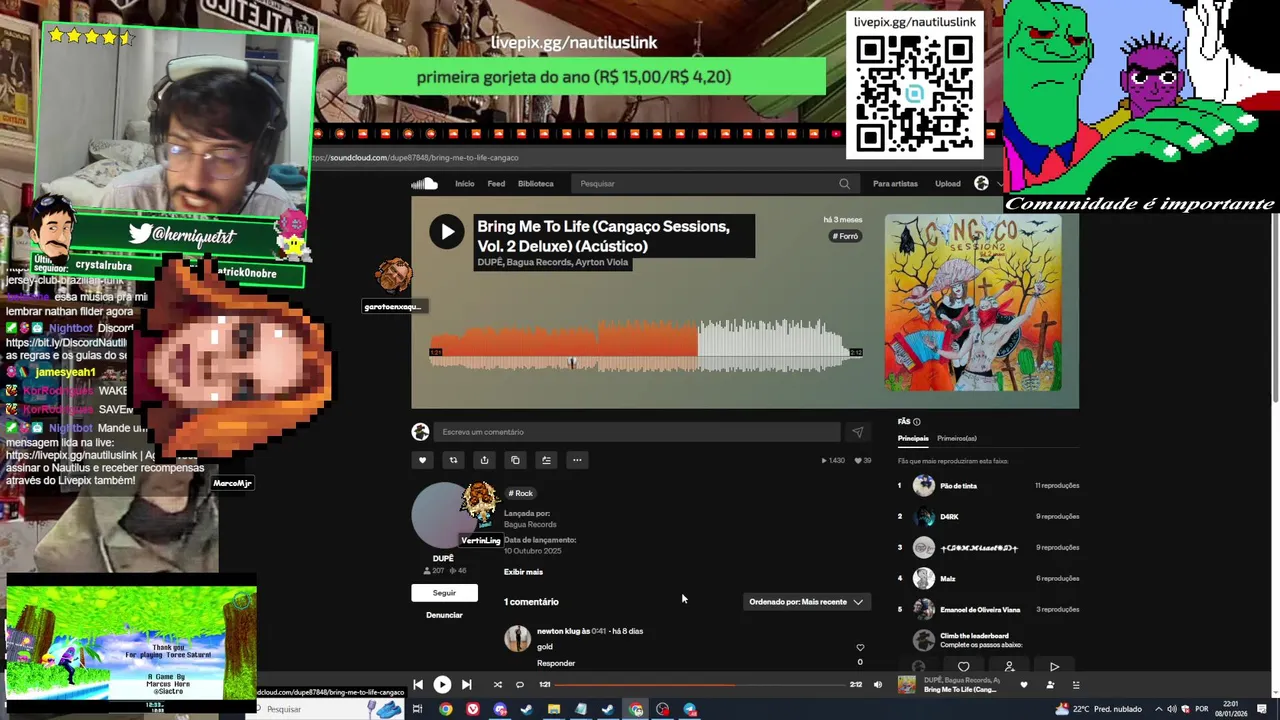1280x720 pixels.
Task: Switch to the Primeiros(as) fans tab
Action: click(957, 438)
